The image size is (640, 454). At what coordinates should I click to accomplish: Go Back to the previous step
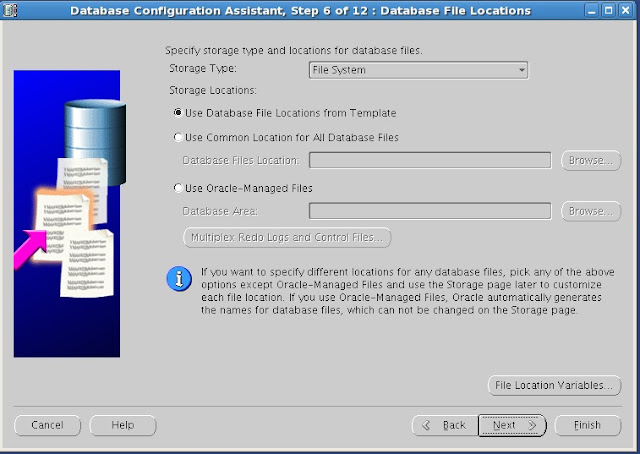tap(445, 425)
